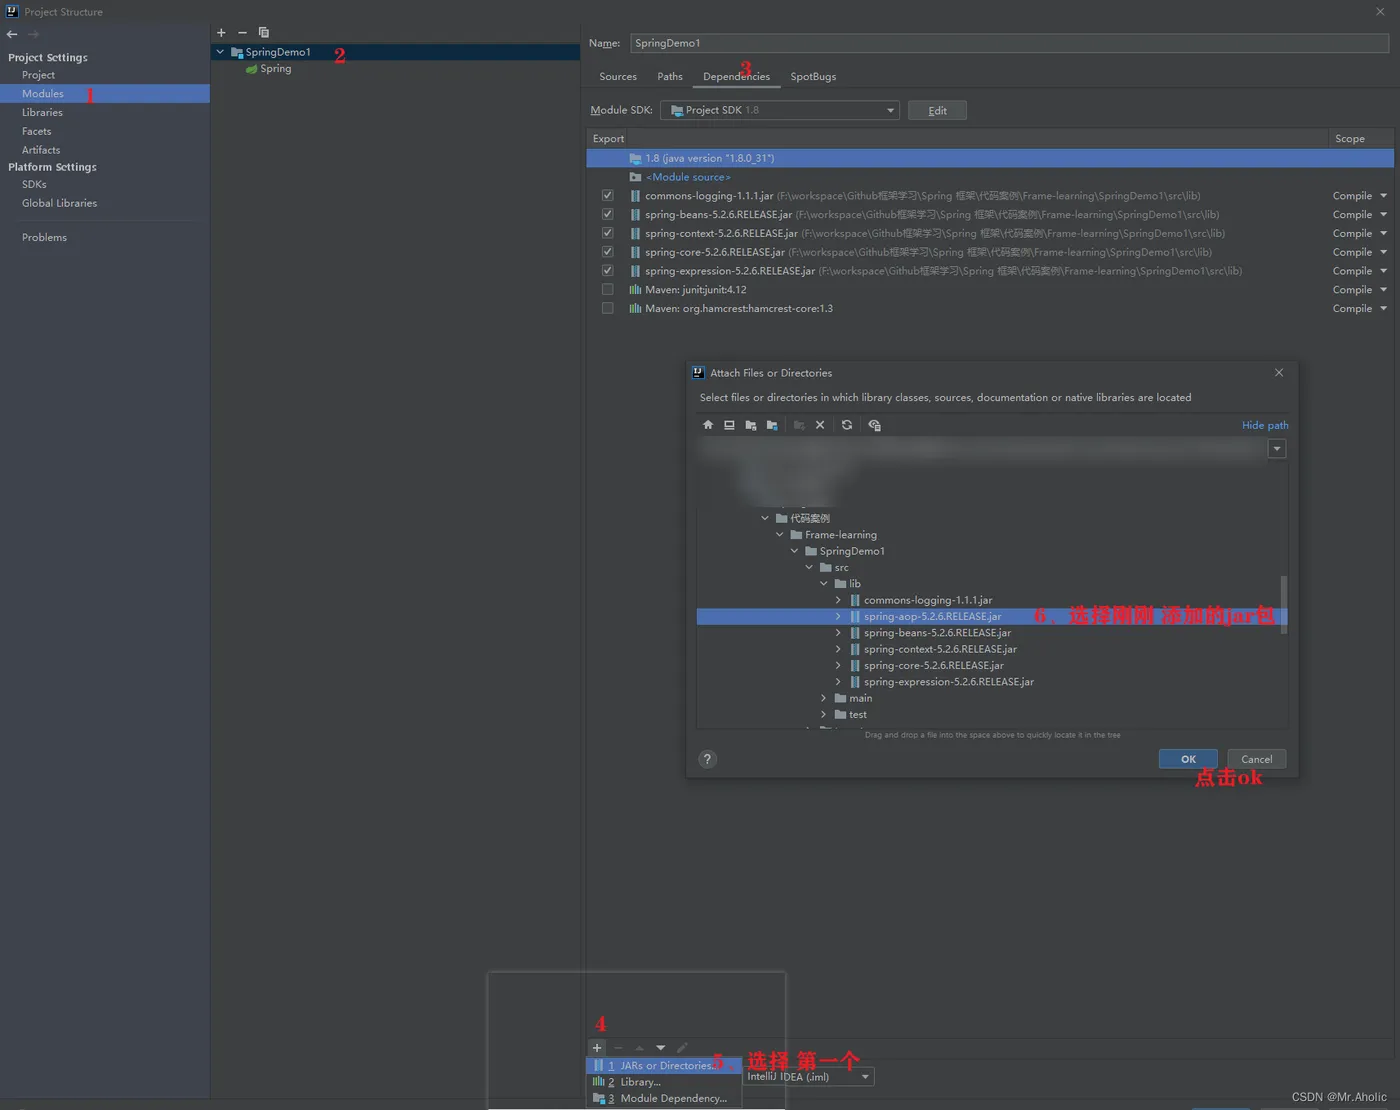Select the SDKs platform setting
The image size is (1400, 1110).
pyautogui.click(x=34, y=184)
